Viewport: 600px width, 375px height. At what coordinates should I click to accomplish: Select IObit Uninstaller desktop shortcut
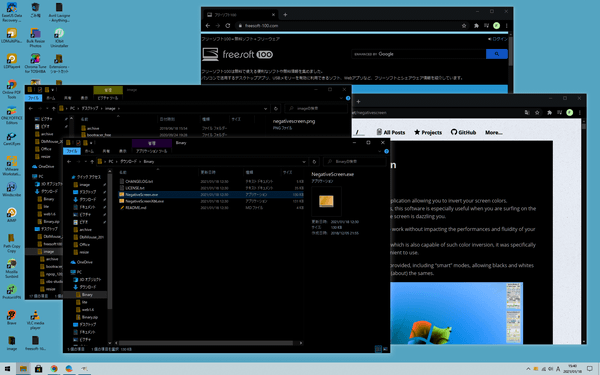(x=59, y=38)
